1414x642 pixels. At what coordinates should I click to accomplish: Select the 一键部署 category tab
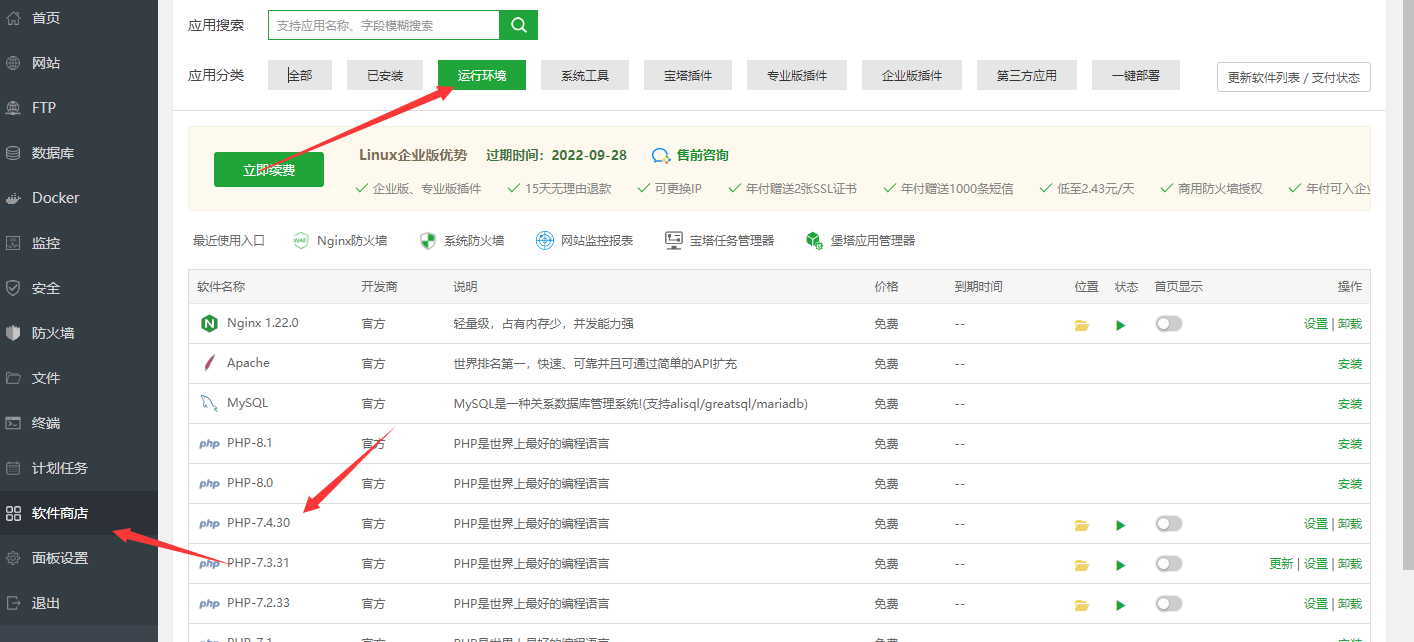pos(1136,75)
